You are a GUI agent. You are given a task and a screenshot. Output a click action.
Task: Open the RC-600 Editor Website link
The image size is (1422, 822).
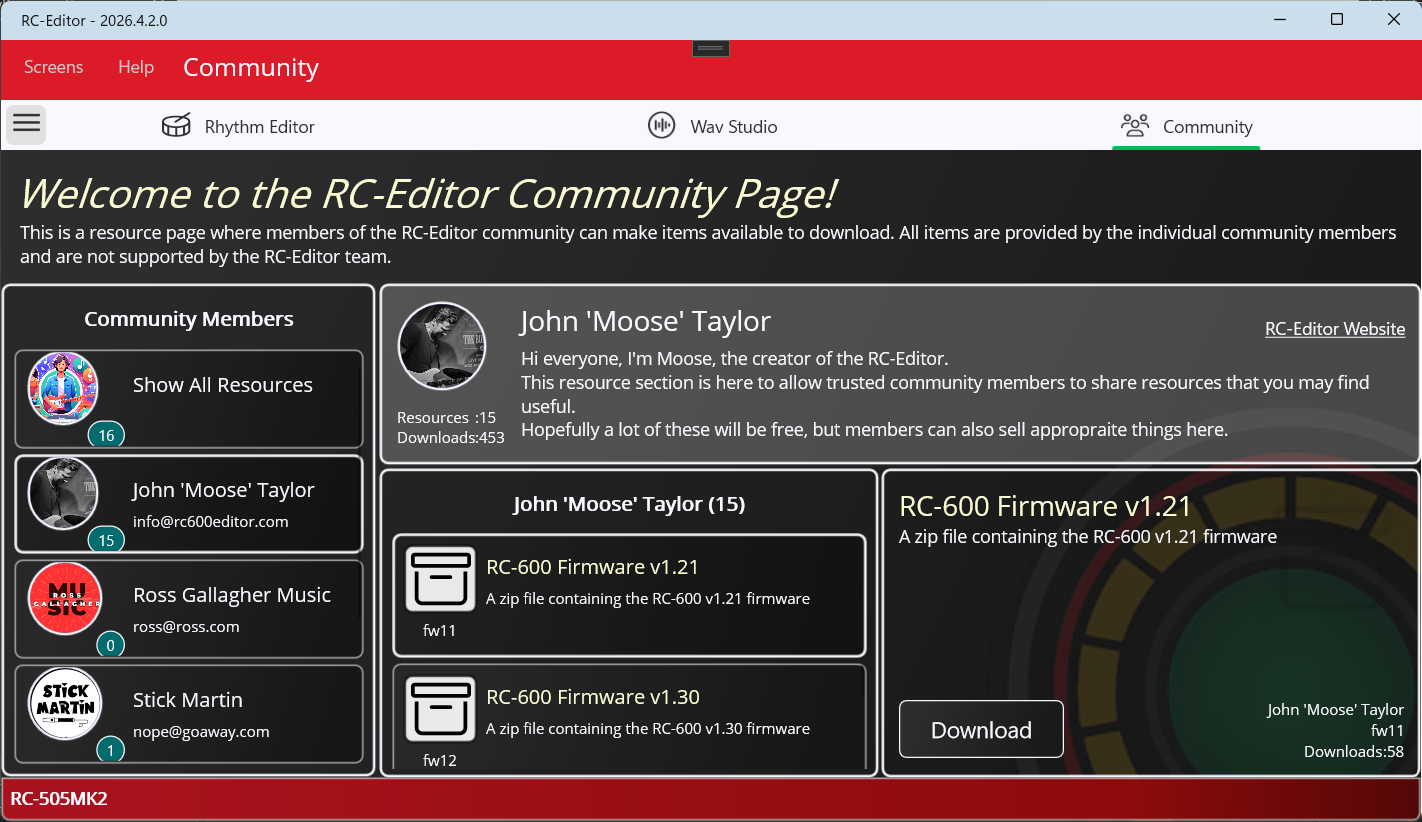(x=1335, y=329)
